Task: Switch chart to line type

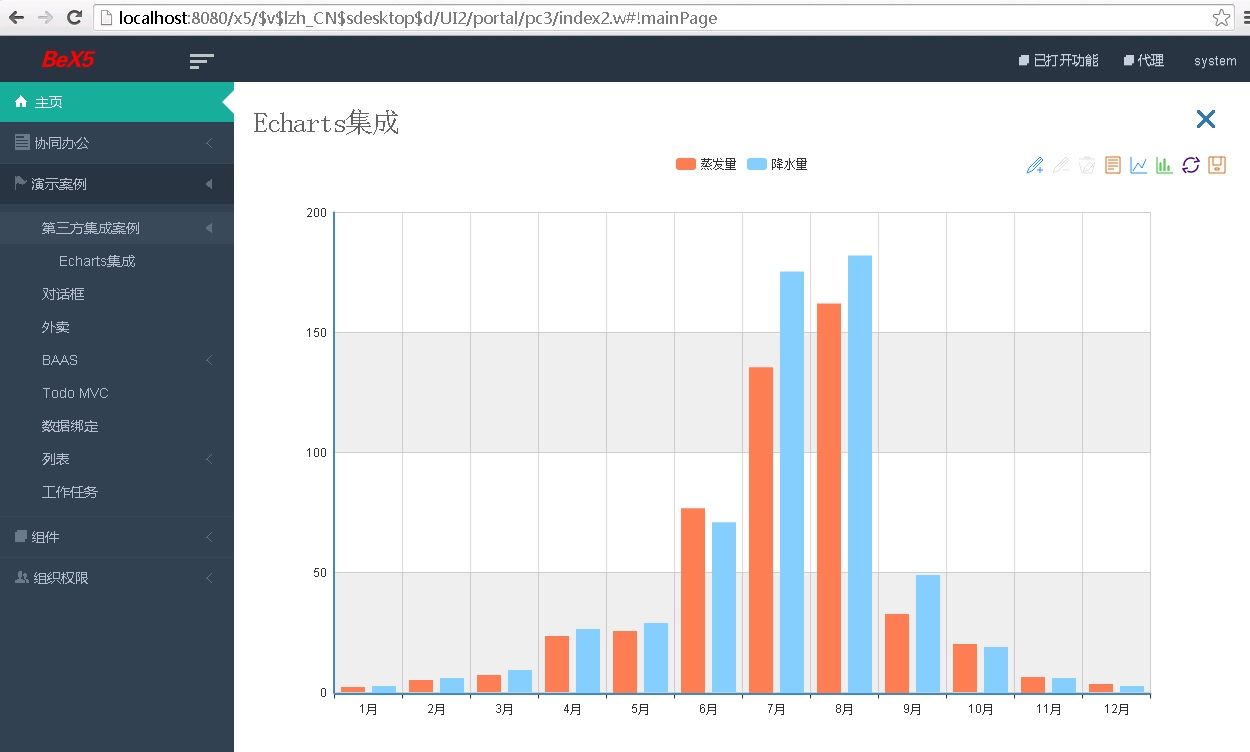Action: [1139, 165]
